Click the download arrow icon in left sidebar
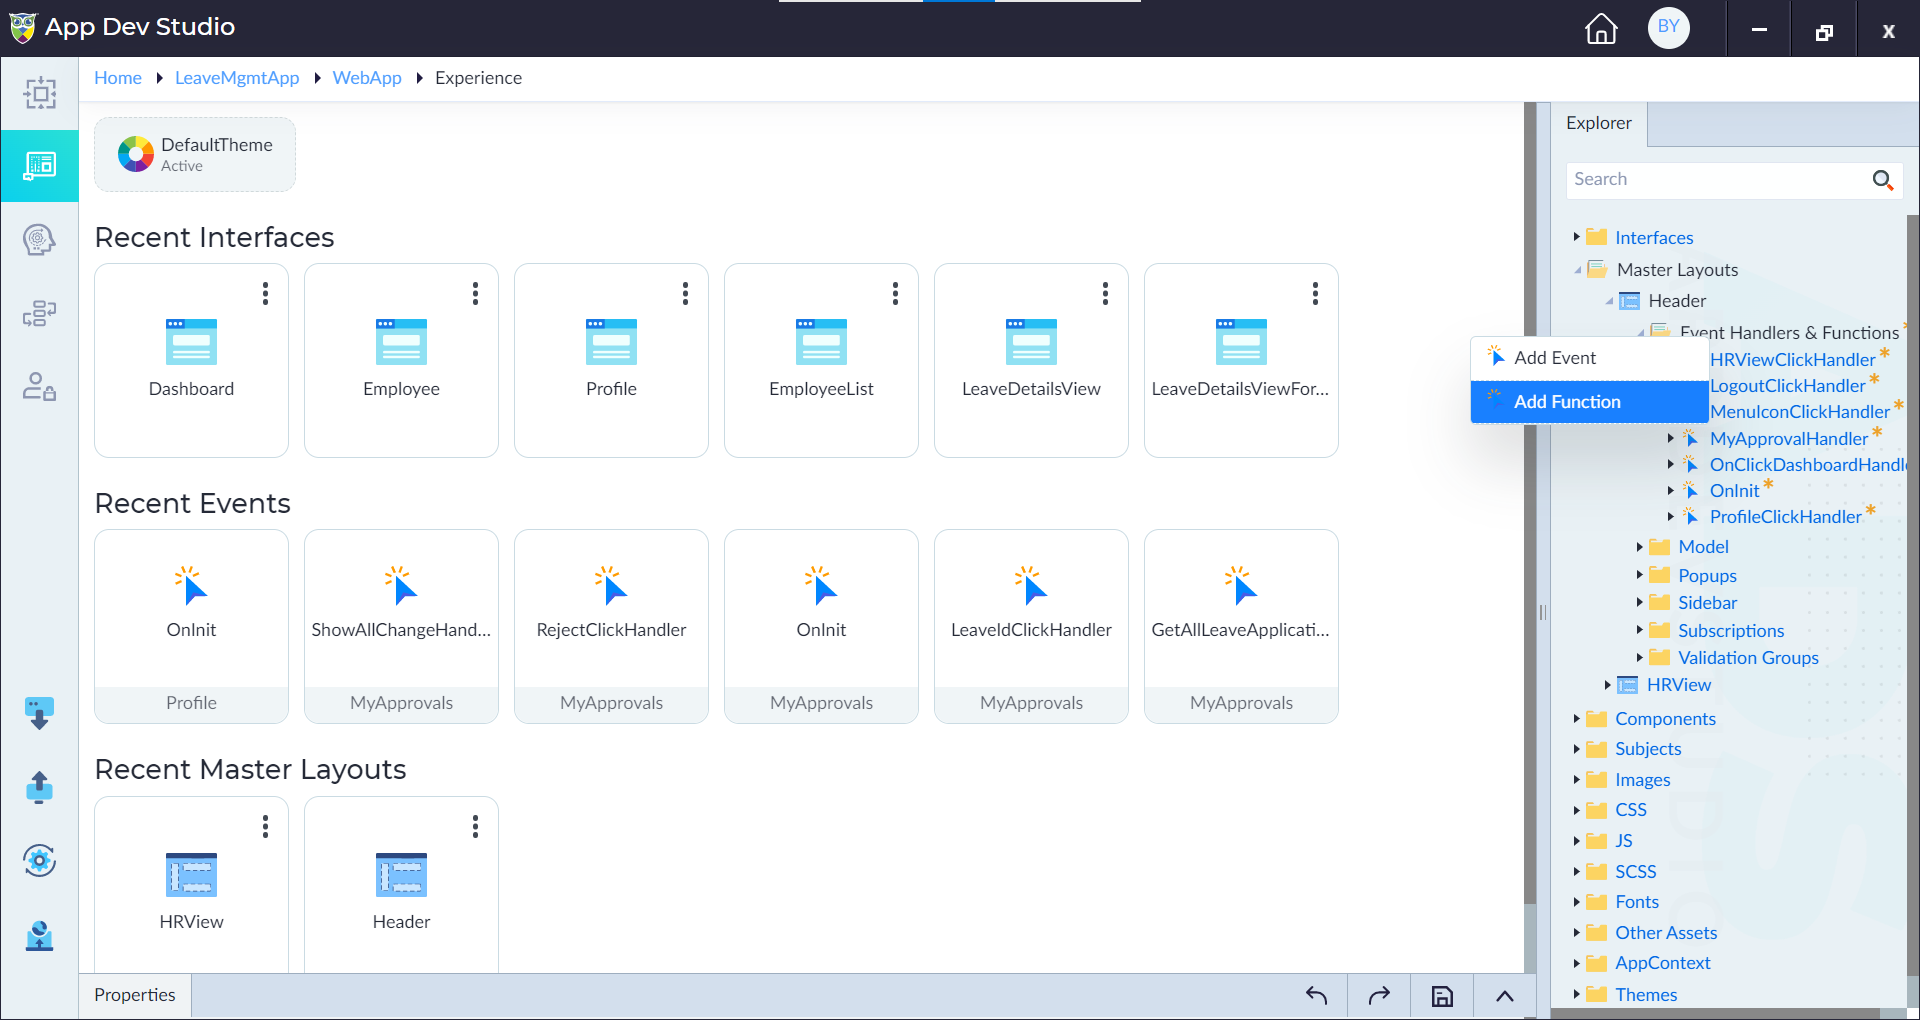 pos(40,714)
